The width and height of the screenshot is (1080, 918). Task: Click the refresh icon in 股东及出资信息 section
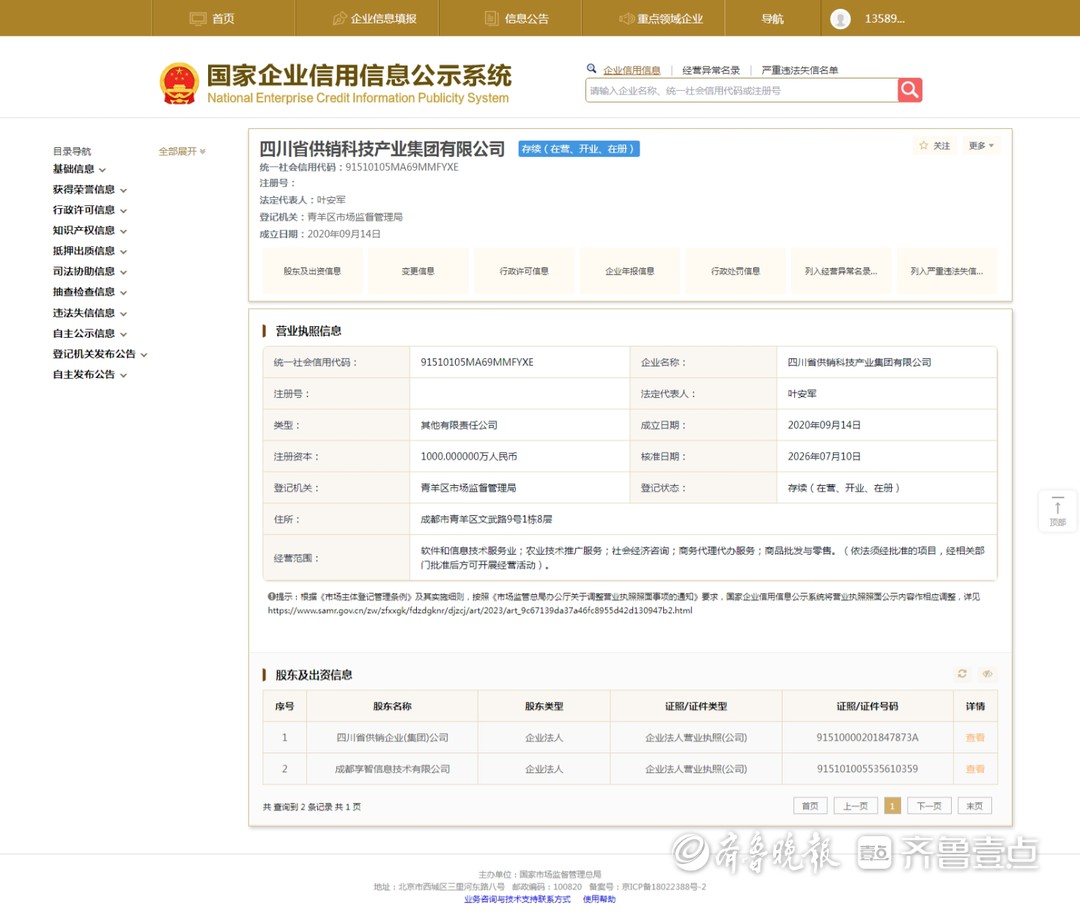(x=962, y=674)
